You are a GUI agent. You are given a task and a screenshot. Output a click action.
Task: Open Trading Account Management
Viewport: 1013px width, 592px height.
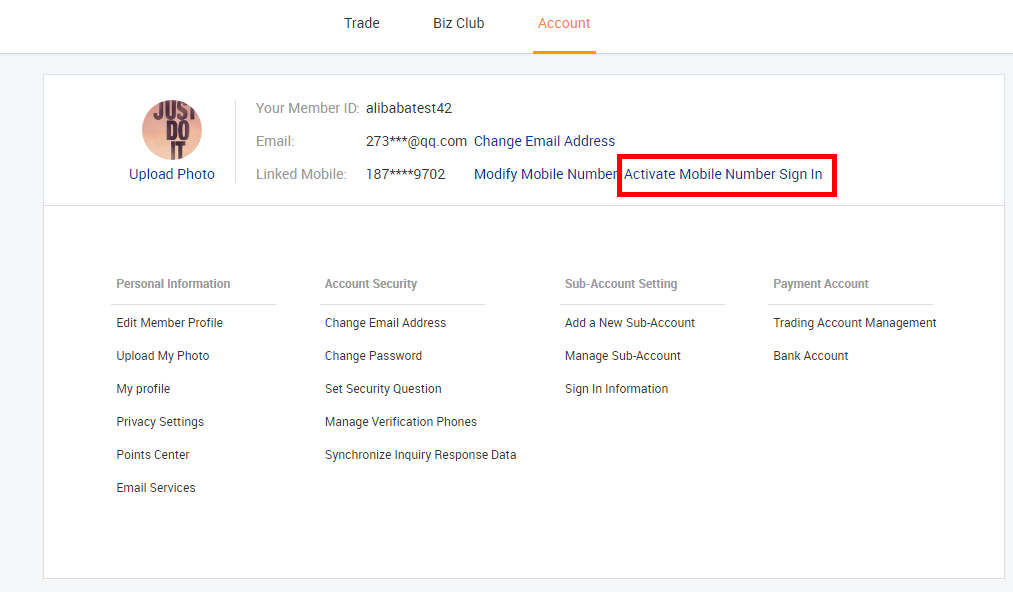point(855,322)
